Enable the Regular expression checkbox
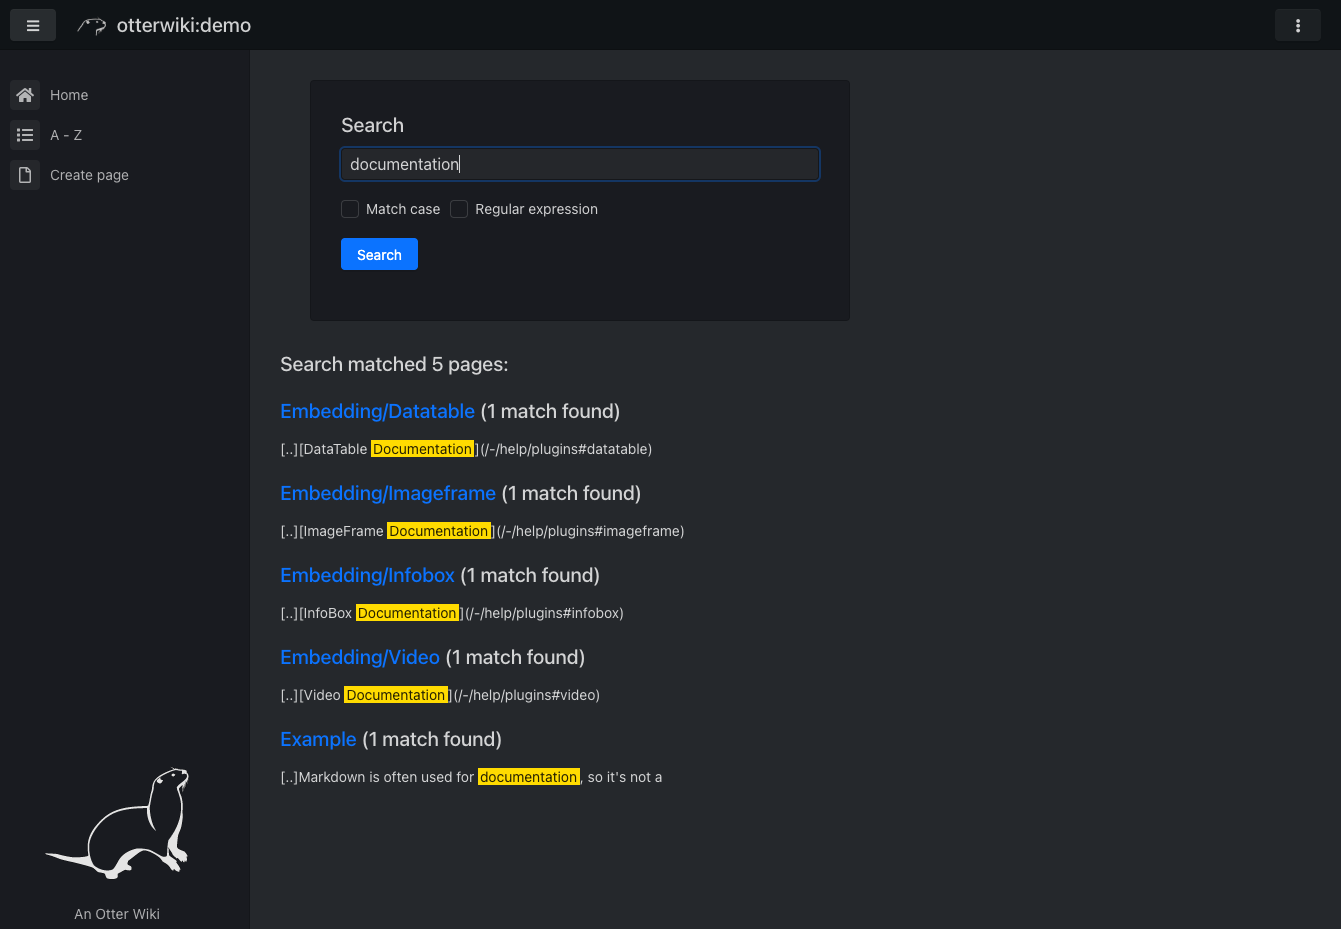1341x929 pixels. pyautogui.click(x=459, y=209)
